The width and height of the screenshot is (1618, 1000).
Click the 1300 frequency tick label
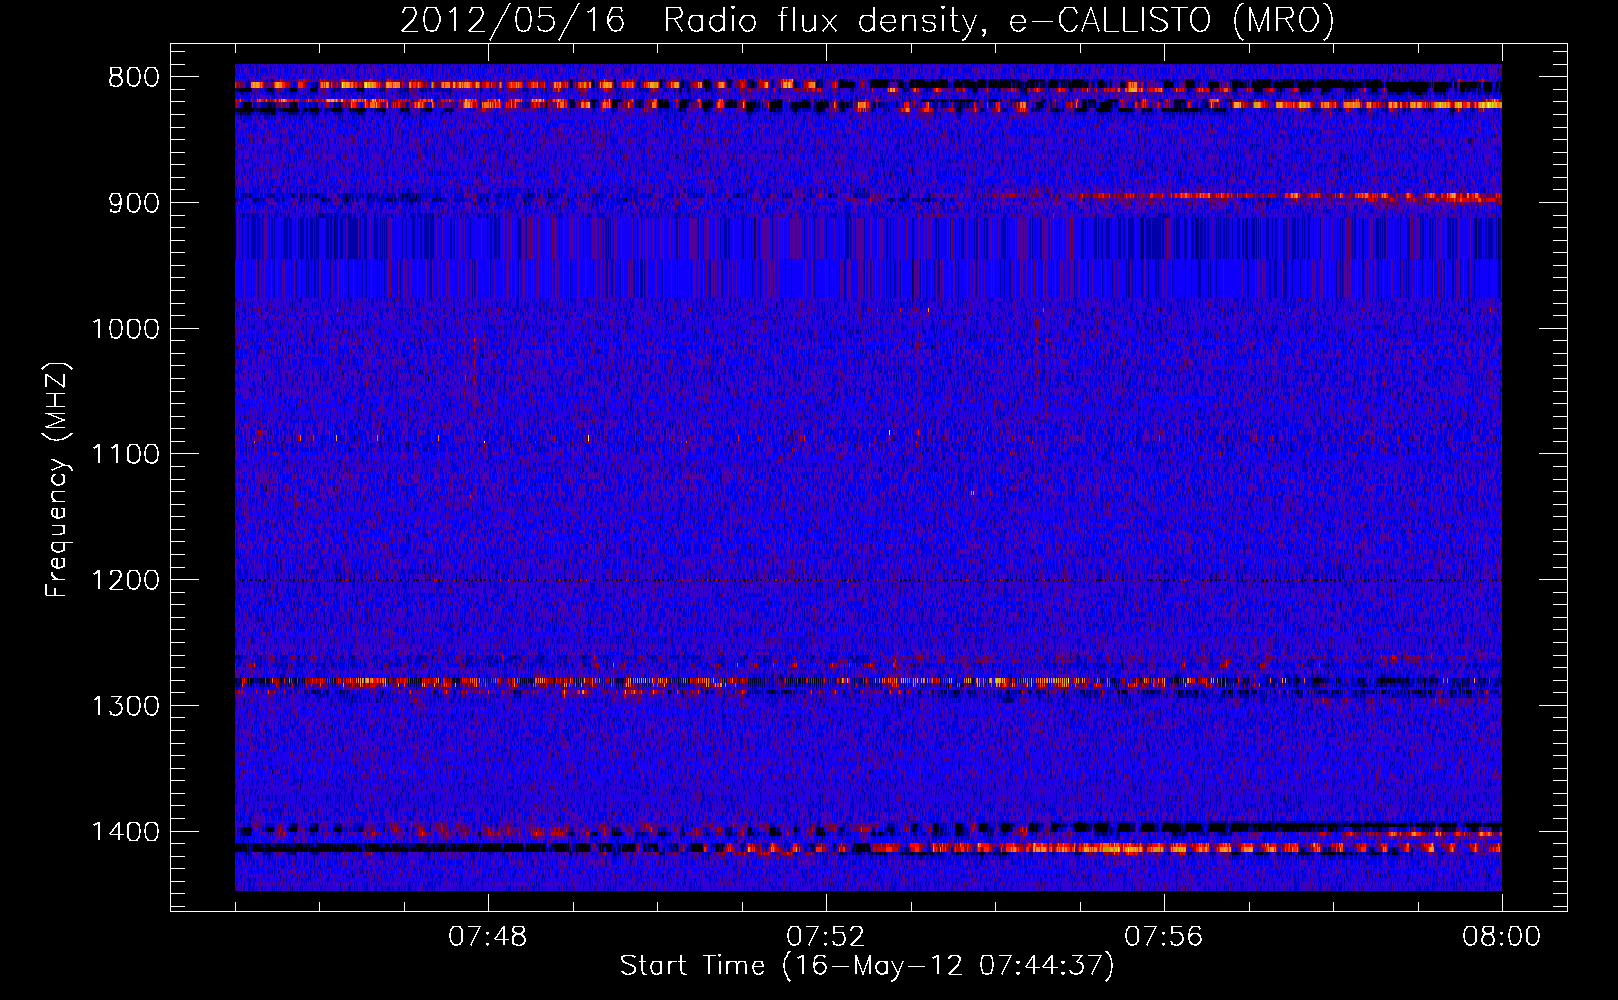pos(125,706)
